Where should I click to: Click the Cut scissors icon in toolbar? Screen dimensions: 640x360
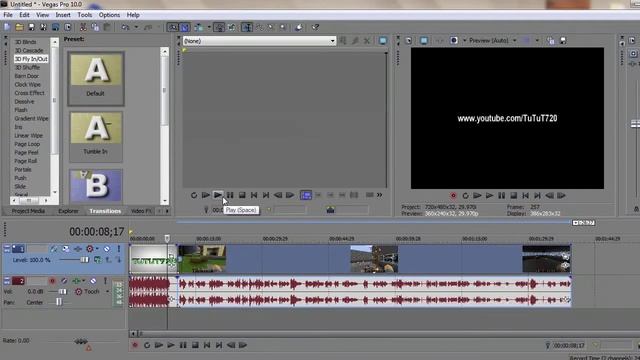click(x=83, y=27)
